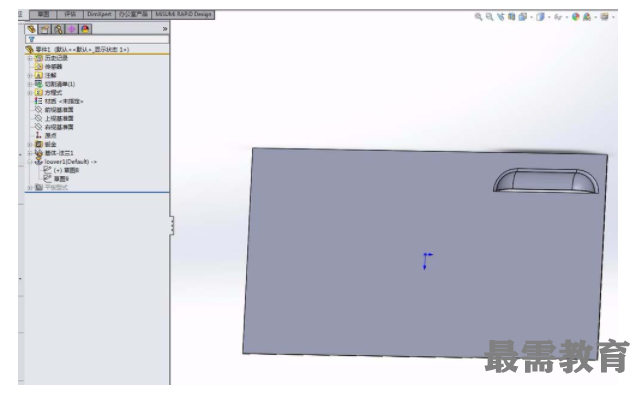This screenshot has width=636, height=396.
Task: Open the View Settings dropdown arrow
Action: coord(613,17)
